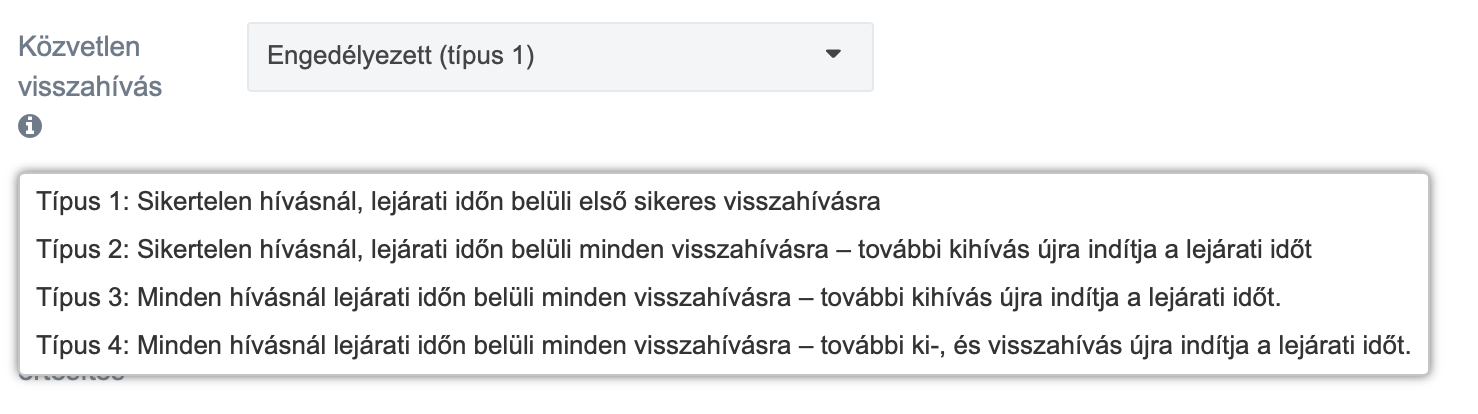This screenshot has height=414, width=1478.
Task: Click the empty area inside the select box
Action: [x=680, y=57]
